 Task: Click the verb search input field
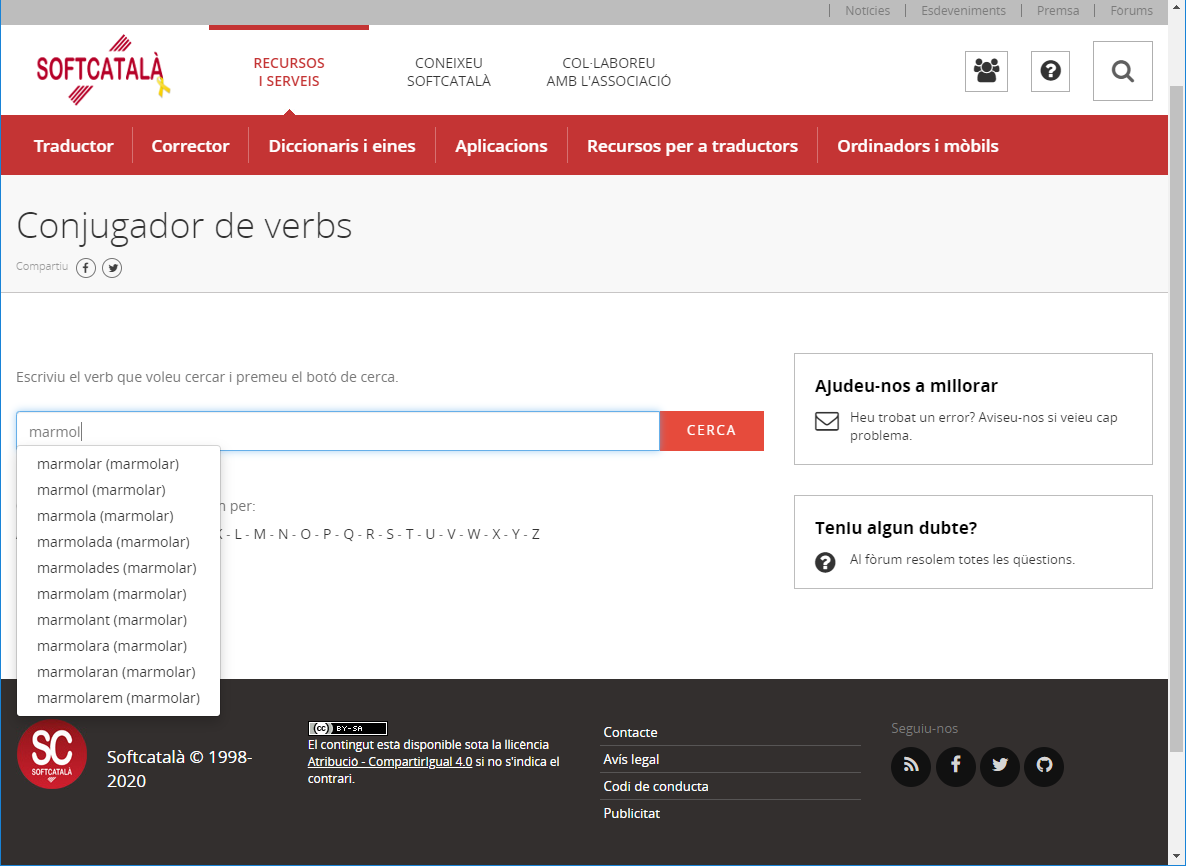point(338,431)
